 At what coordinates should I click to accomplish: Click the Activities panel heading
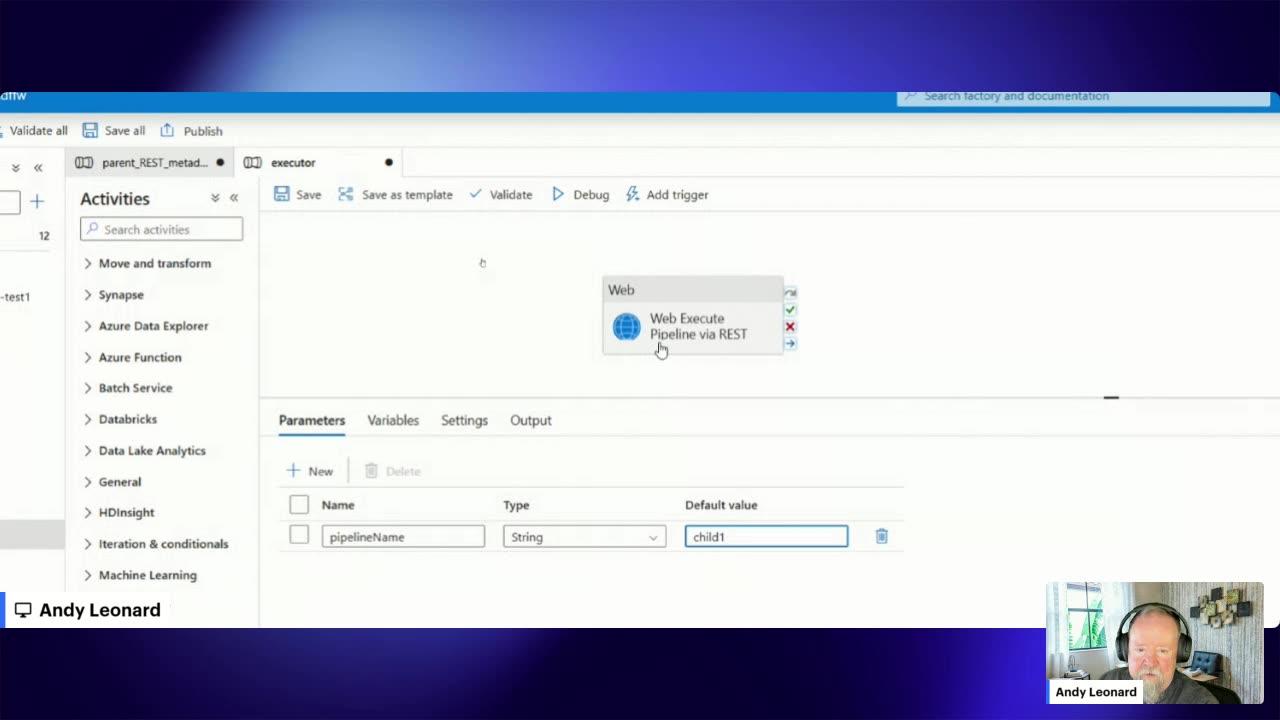point(115,199)
